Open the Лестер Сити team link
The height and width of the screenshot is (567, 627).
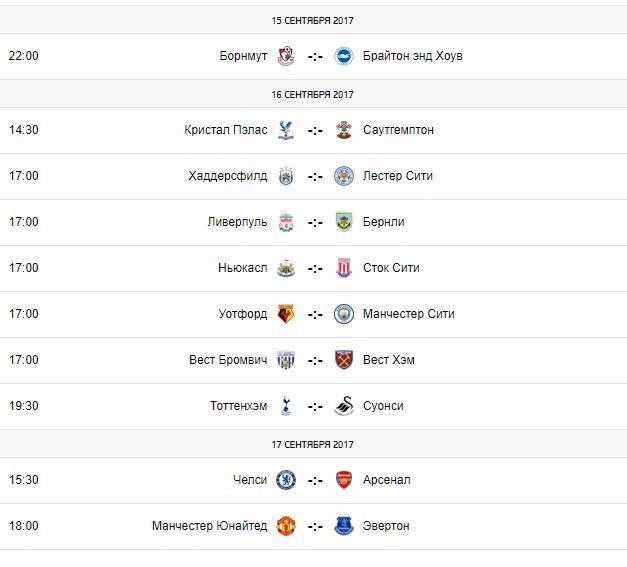click(x=398, y=176)
